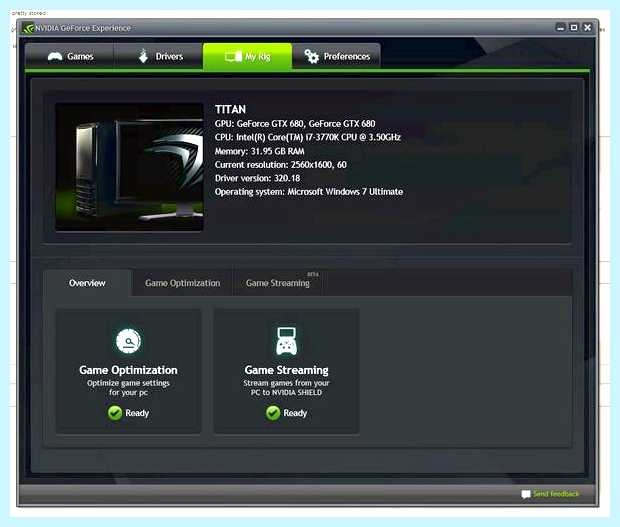The height and width of the screenshot is (527, 620).
Task: Click the GPU: GeForce GTX 680 line
Action: pyautogui.click(x=295, y=124)
